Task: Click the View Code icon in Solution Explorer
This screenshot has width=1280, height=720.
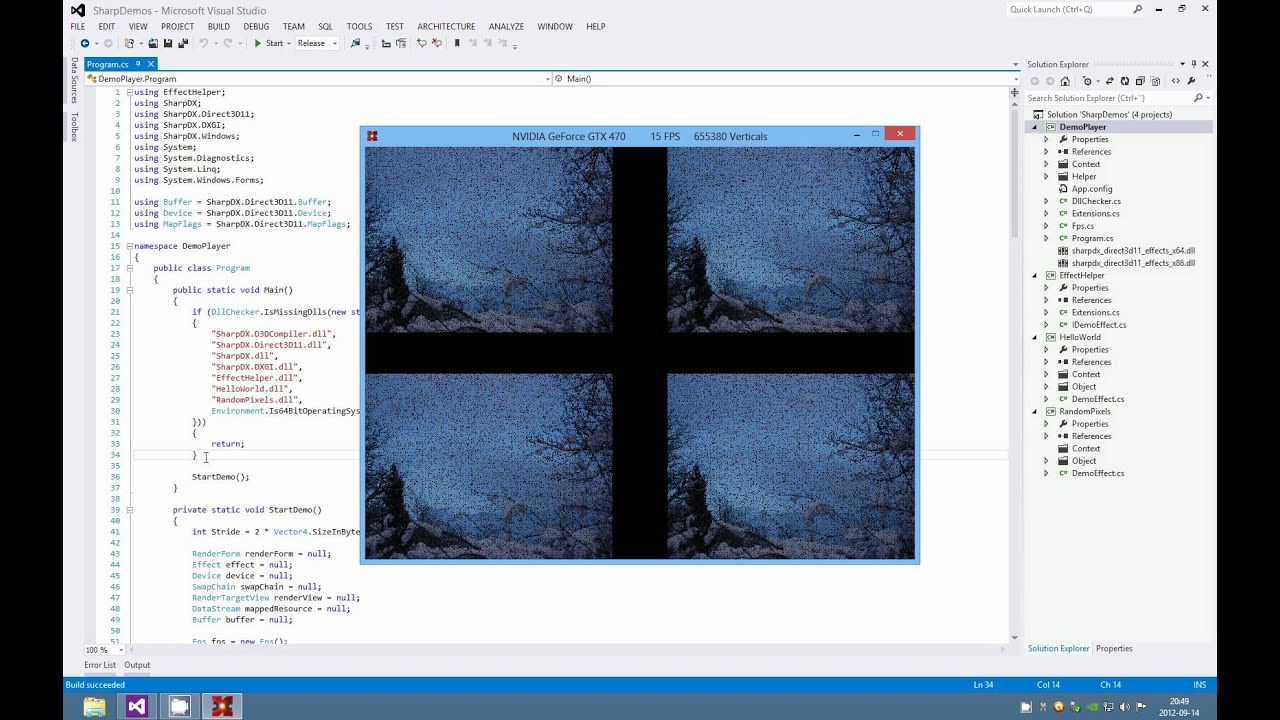Action: click(x=1176, y=81)
